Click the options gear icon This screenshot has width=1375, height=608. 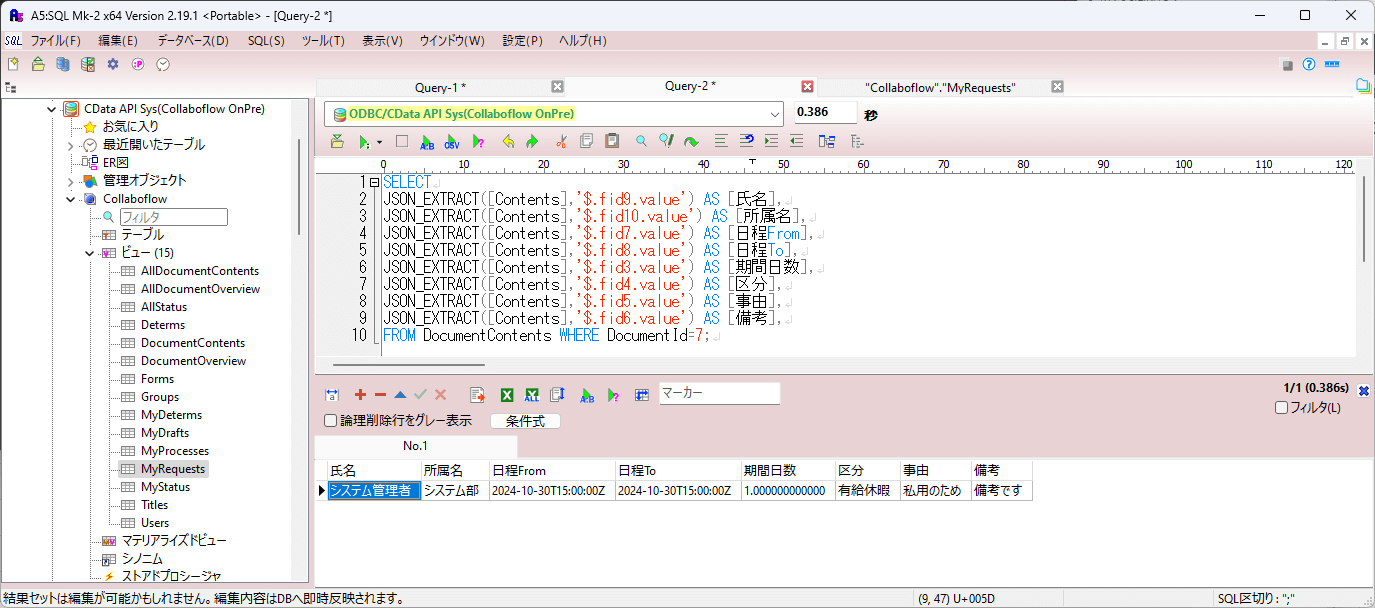tap(113, 64)
